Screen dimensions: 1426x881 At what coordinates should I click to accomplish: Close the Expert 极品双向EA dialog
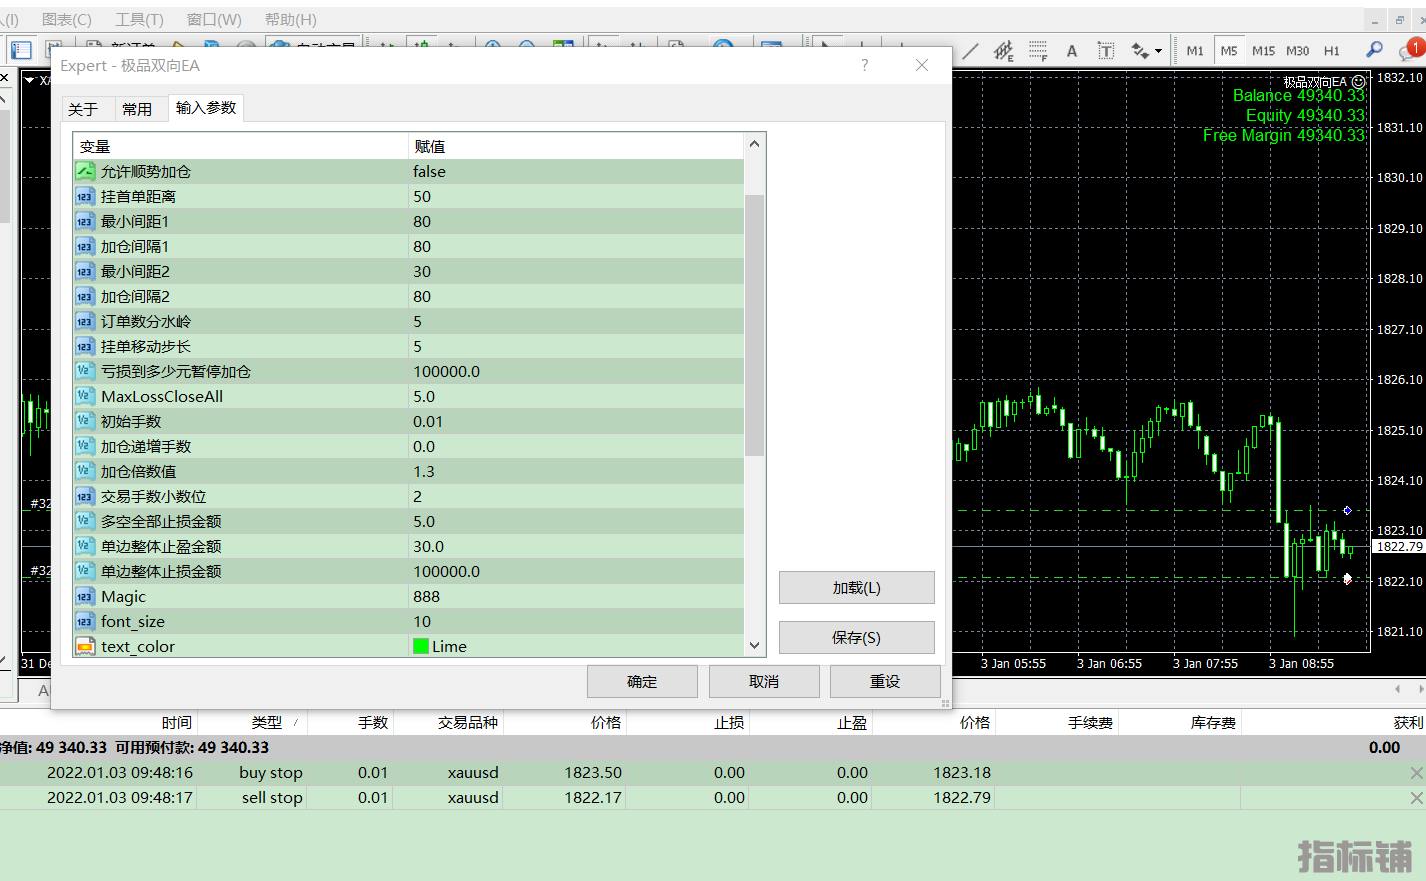pos(922,65)
